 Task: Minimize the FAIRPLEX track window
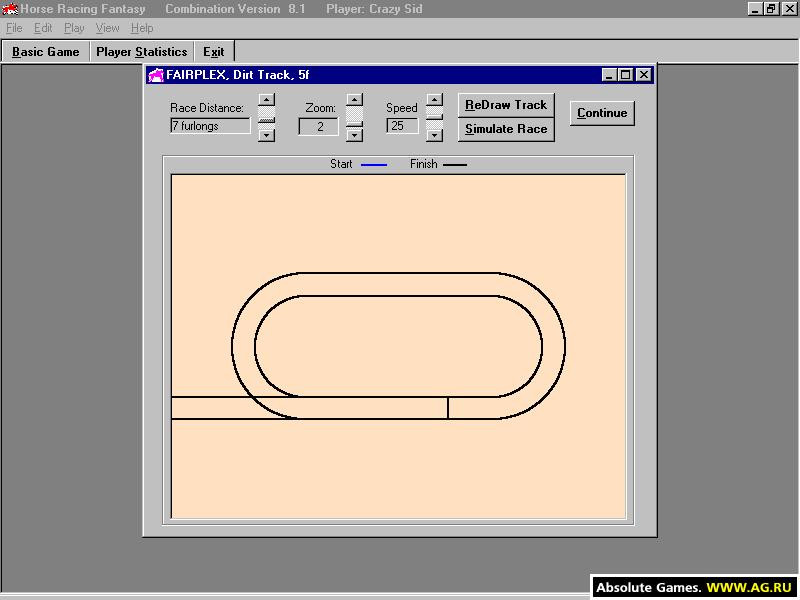(x=608, y=75)
